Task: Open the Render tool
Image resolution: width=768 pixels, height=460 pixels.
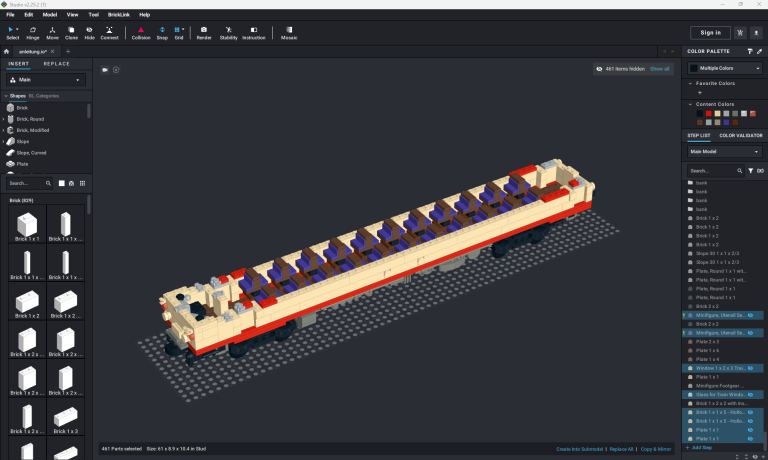Action: click(x=204, y=32)
